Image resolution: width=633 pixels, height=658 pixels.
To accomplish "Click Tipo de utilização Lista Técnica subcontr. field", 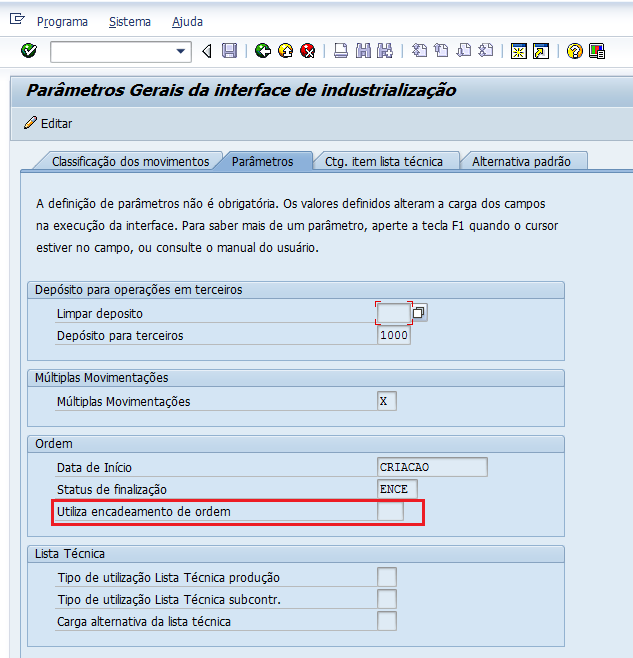I will (x=387, y=599).
